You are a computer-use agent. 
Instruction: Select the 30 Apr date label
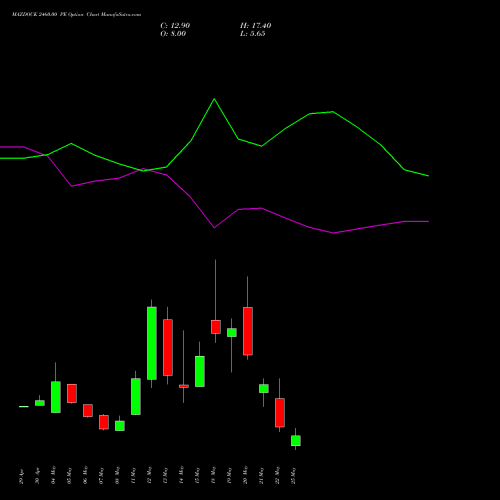click(38, 476)
